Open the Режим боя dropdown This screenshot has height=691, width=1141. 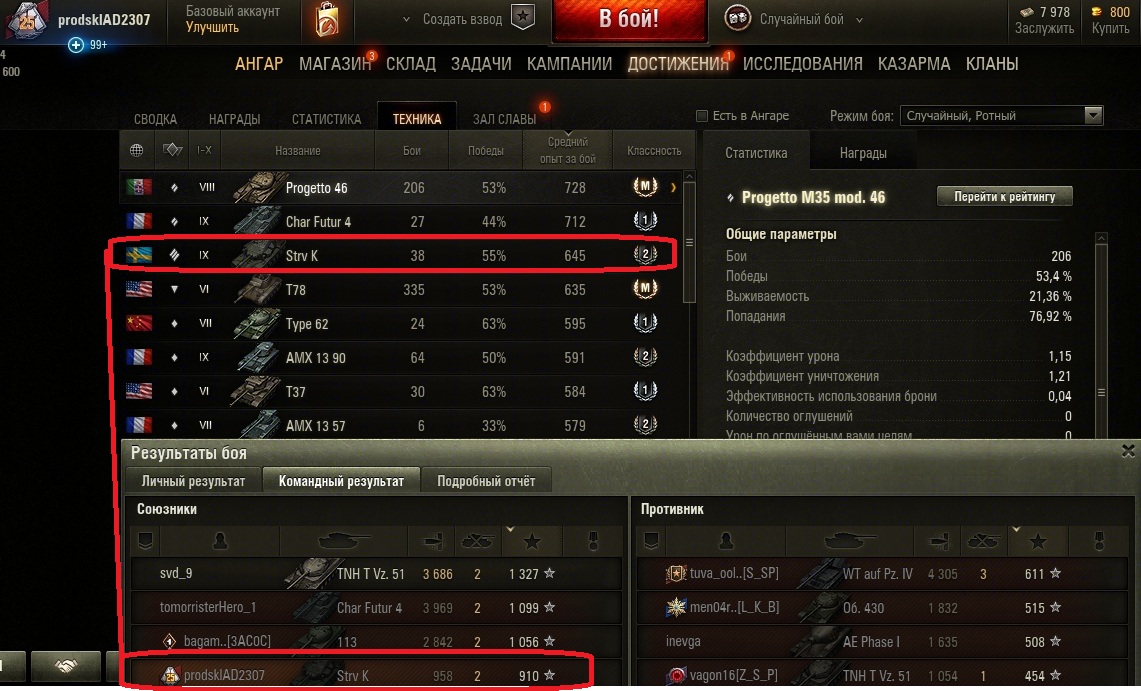1001,116
